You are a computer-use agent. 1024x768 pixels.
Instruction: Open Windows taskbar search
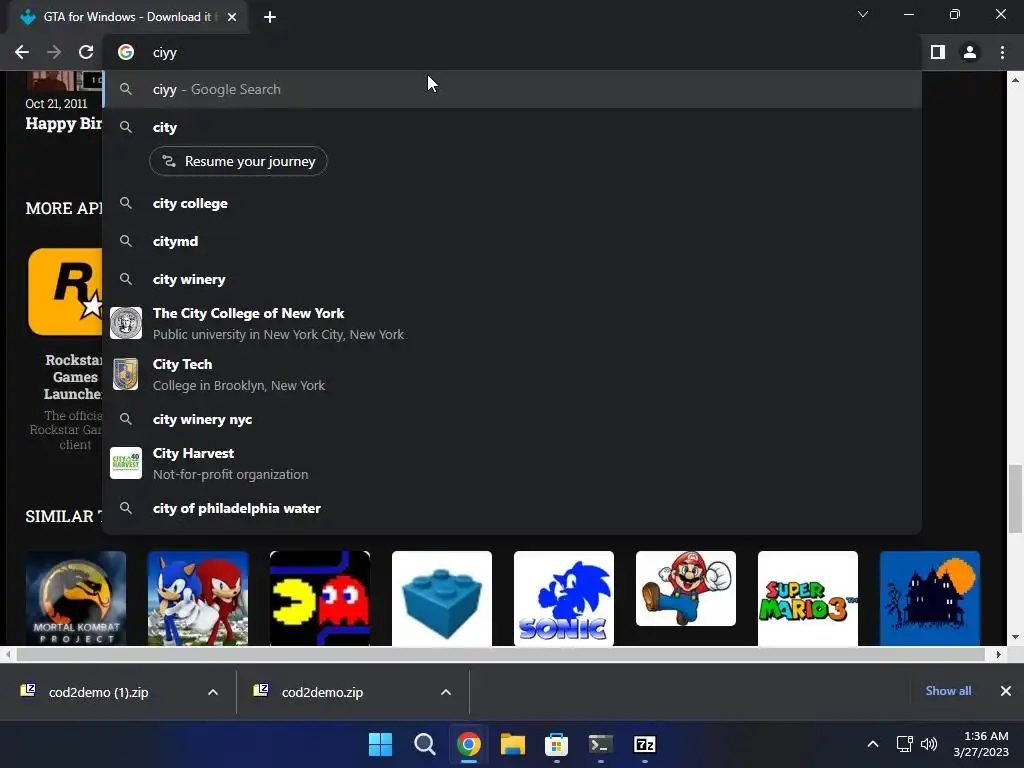(424, 744)
